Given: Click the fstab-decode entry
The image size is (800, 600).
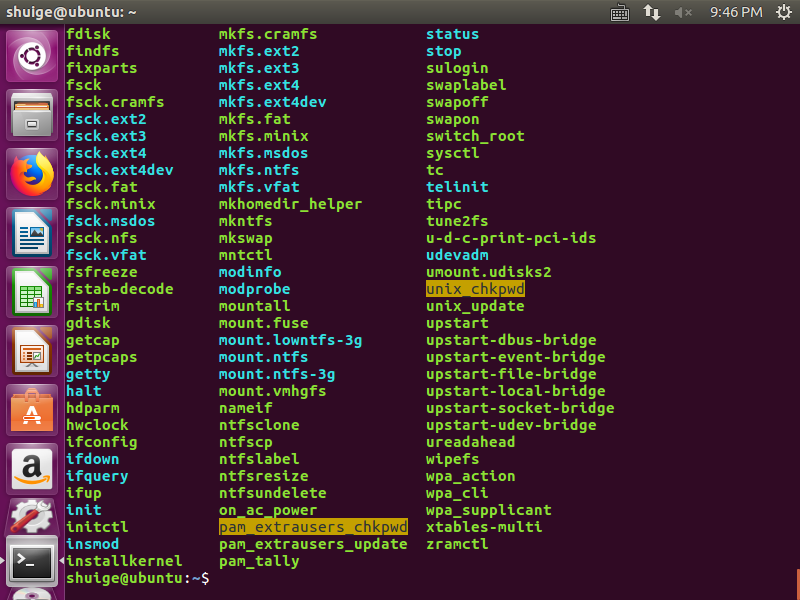Looking at the screenshot, I should click(120, 289).
